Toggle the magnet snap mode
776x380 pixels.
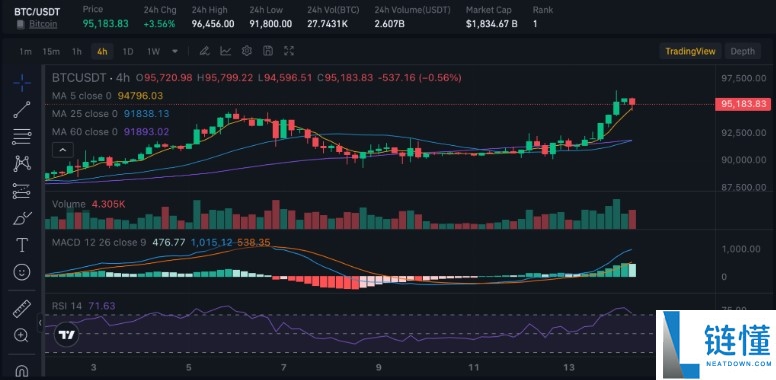tap(22, 371)
